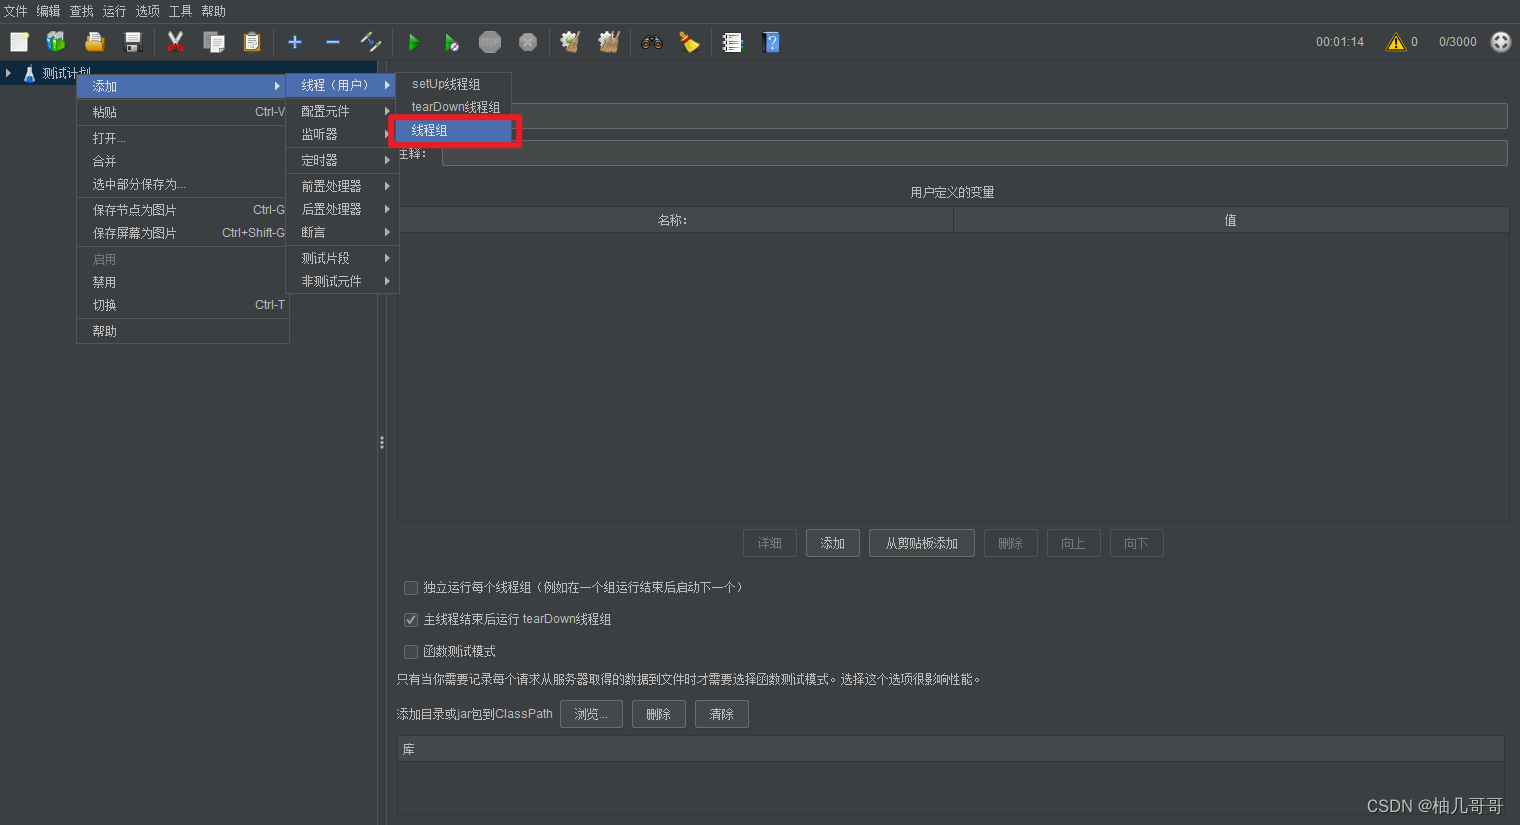Viewport: 1520px width, 825px height.
Task: Expand the 添加 submenu entry
Action: pyautogui.click(x=183, y=86)
